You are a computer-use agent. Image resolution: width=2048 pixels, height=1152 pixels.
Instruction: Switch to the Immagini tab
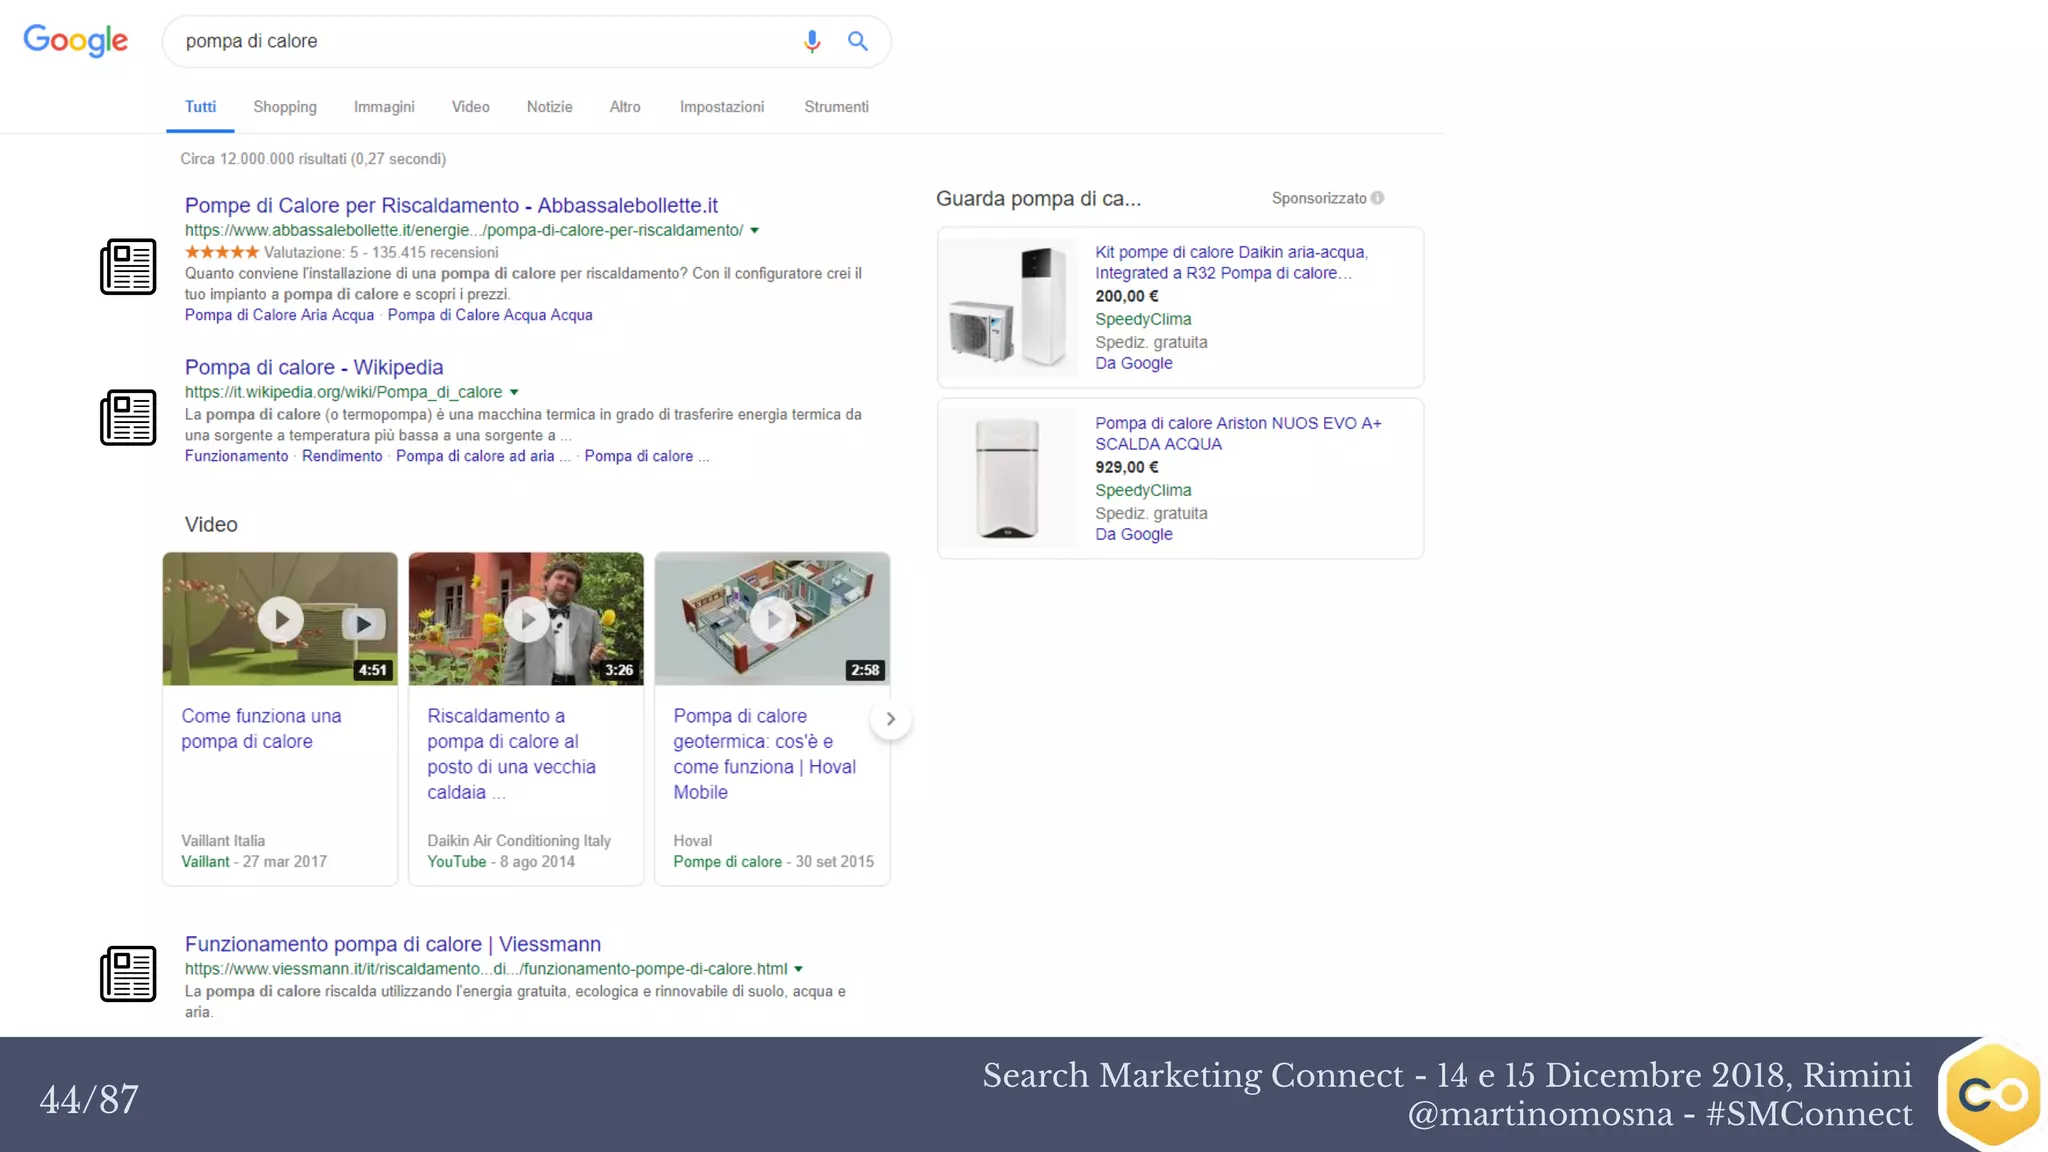click(x=384, y=107)
